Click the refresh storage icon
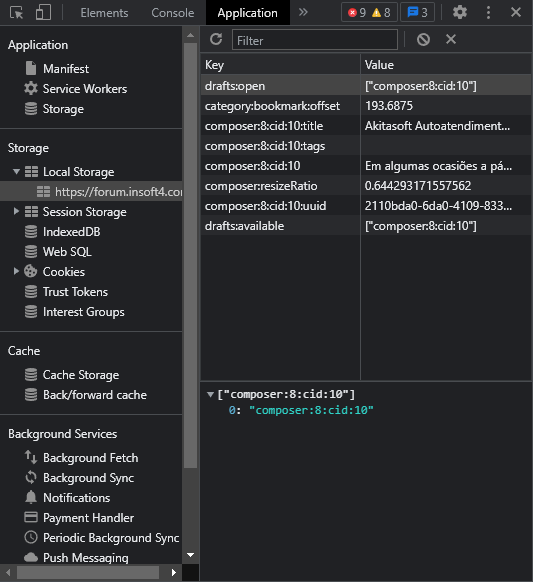533x582 pixels. pyautogui.click(x=216, y=39)
